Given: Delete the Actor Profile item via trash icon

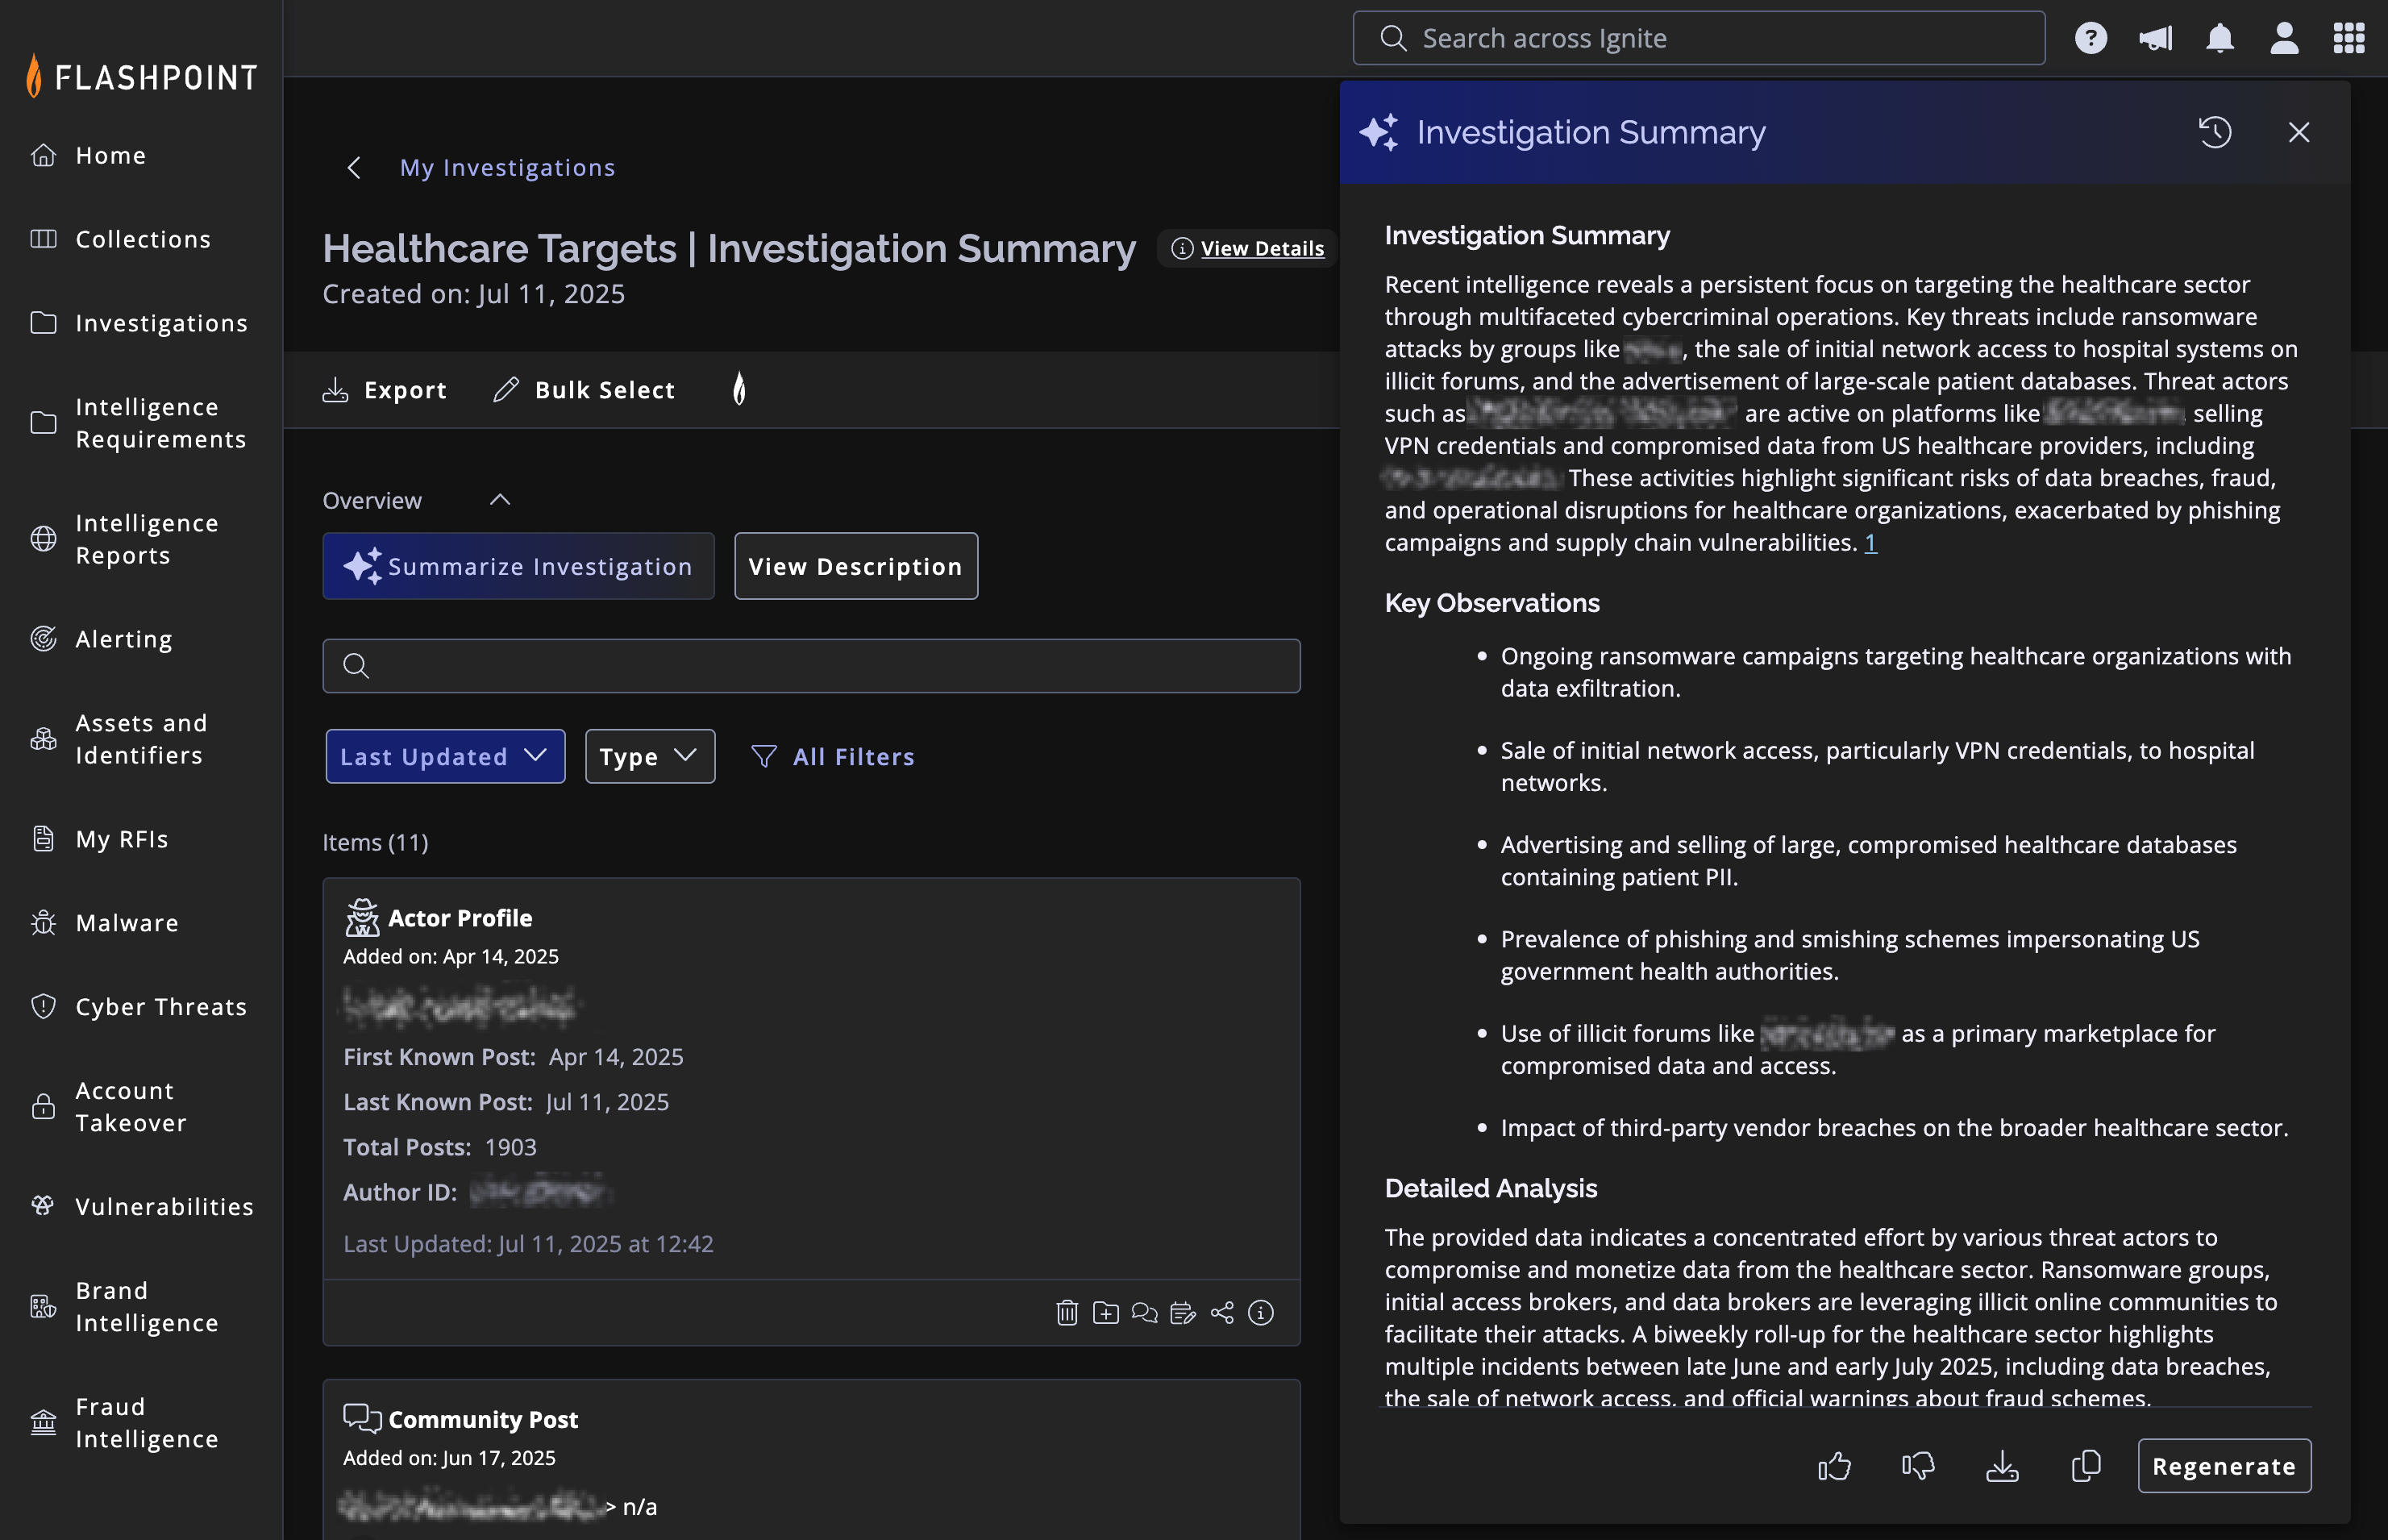Looking at the screenshot, I should click(x=1067, y=1312).
